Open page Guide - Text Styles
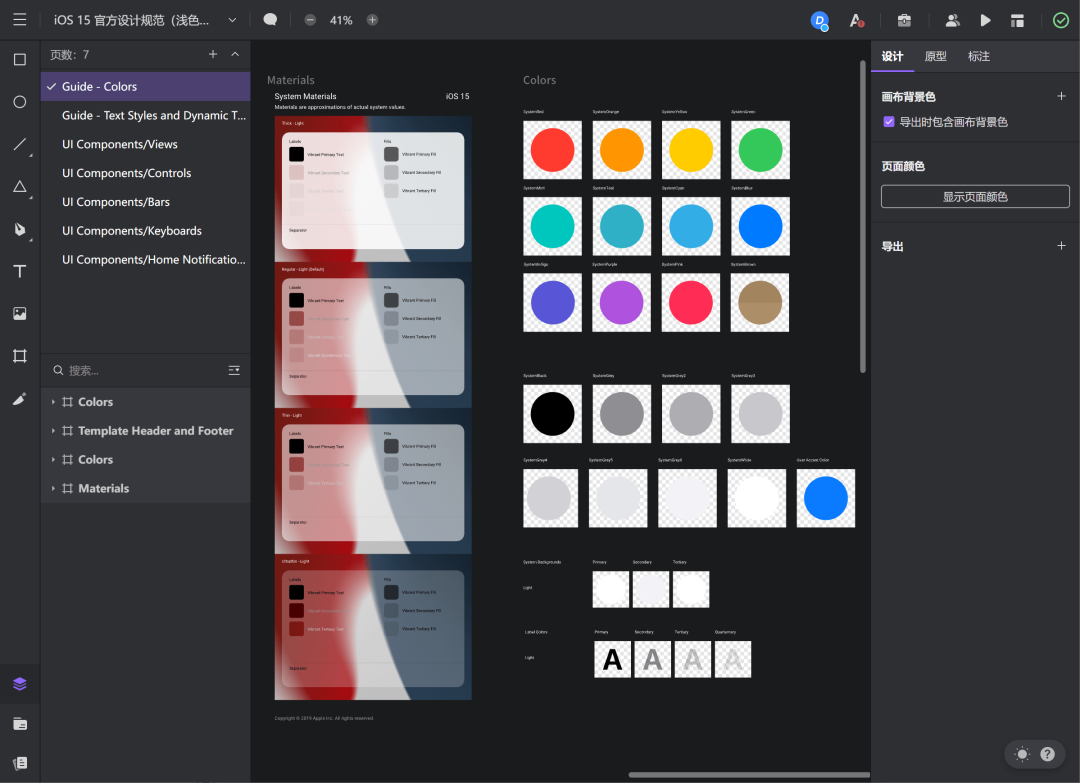This screenshot has height=783, width=1080. coord(145,116)
